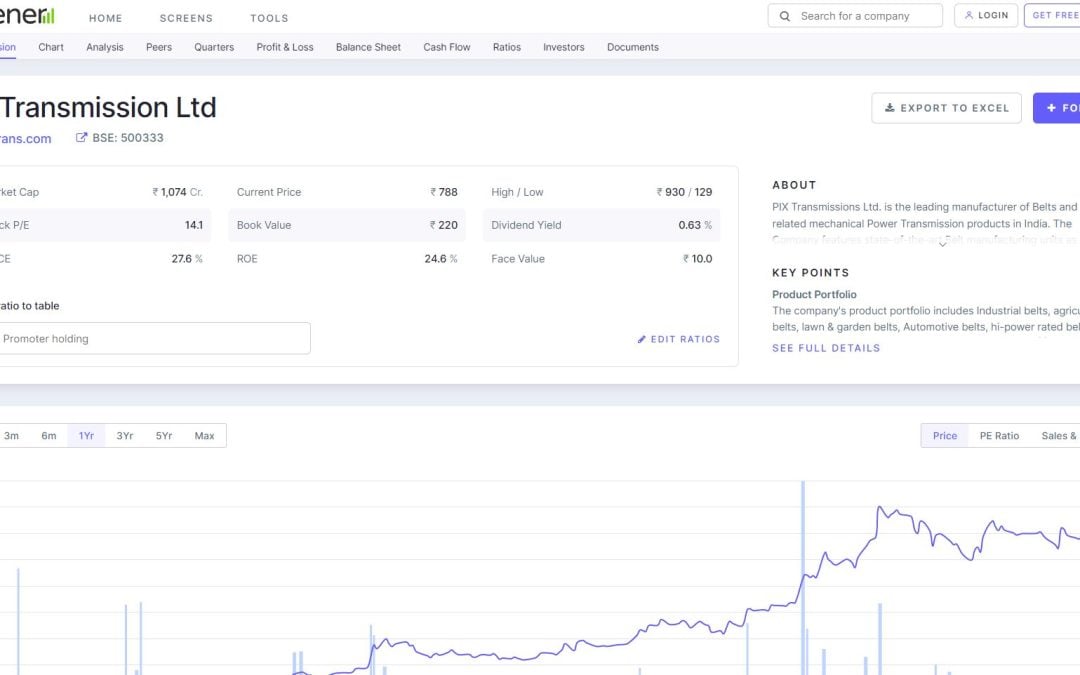This screenshot has width=1080, height=675.
Task: Click the ROE value 24.6 %
Action: tap(441, 259)
